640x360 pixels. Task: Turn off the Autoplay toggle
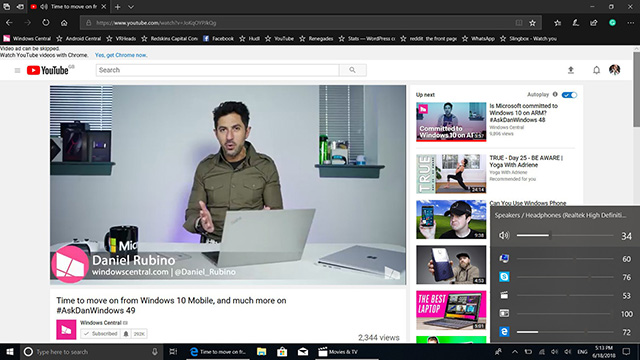569,95
